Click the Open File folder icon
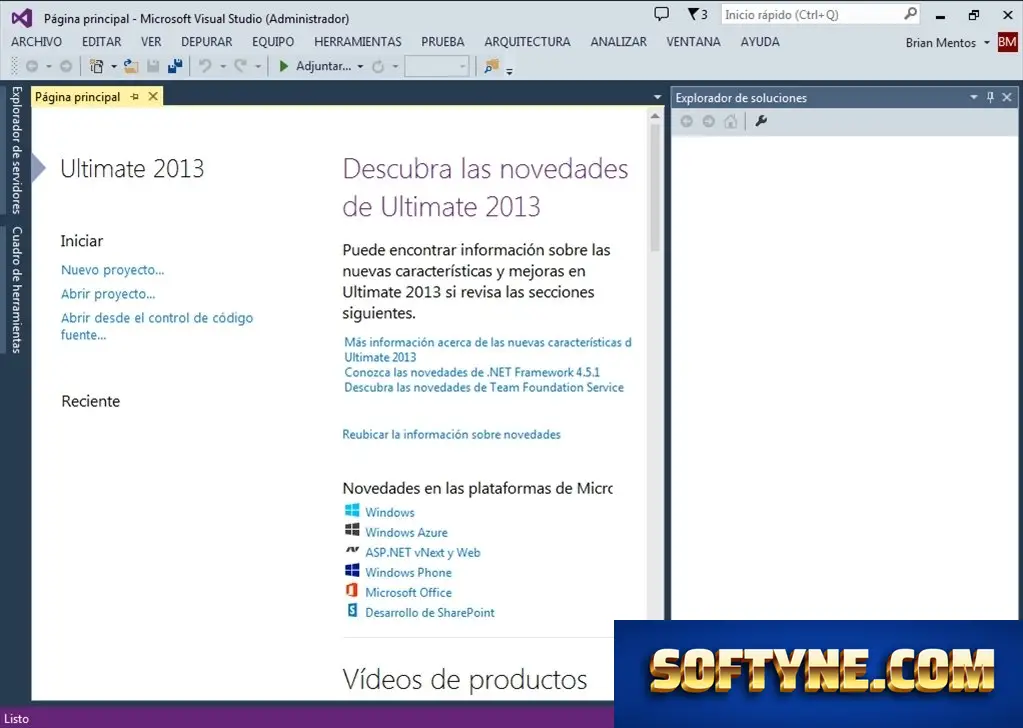This screenshot has height=728, width=1023. [130, 66]
